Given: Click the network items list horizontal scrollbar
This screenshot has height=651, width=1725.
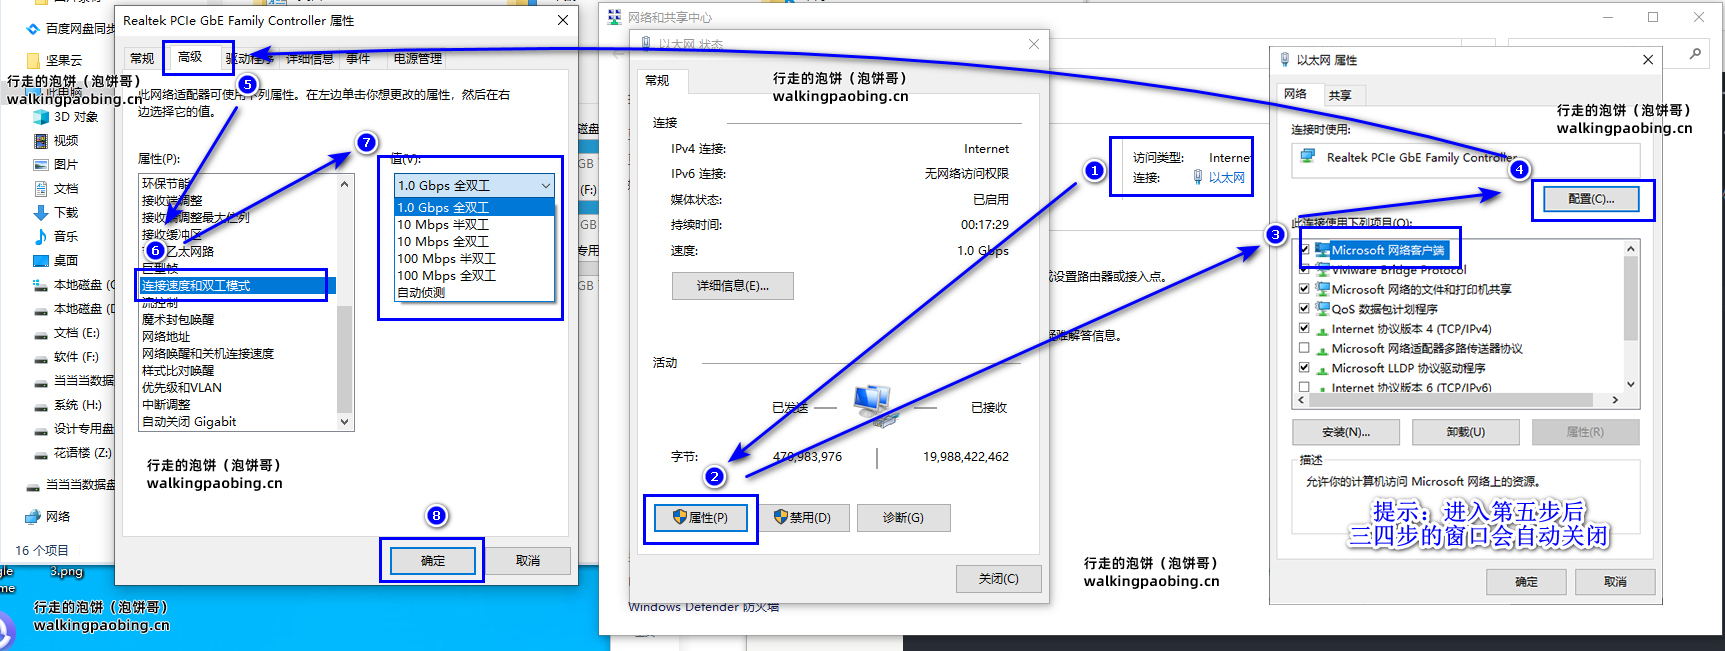Looking at the screenshot, I should click(x=1459, y=399).
